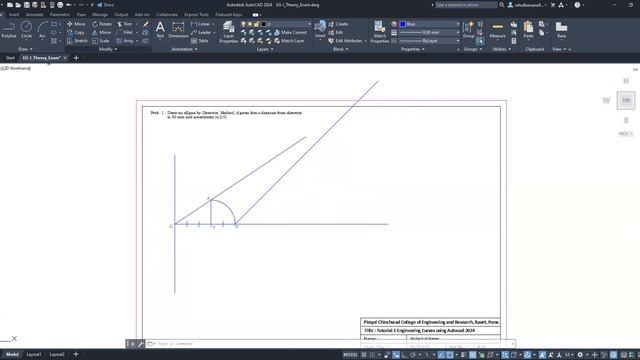Click the object color wheel icon

(x=394, y=24)
